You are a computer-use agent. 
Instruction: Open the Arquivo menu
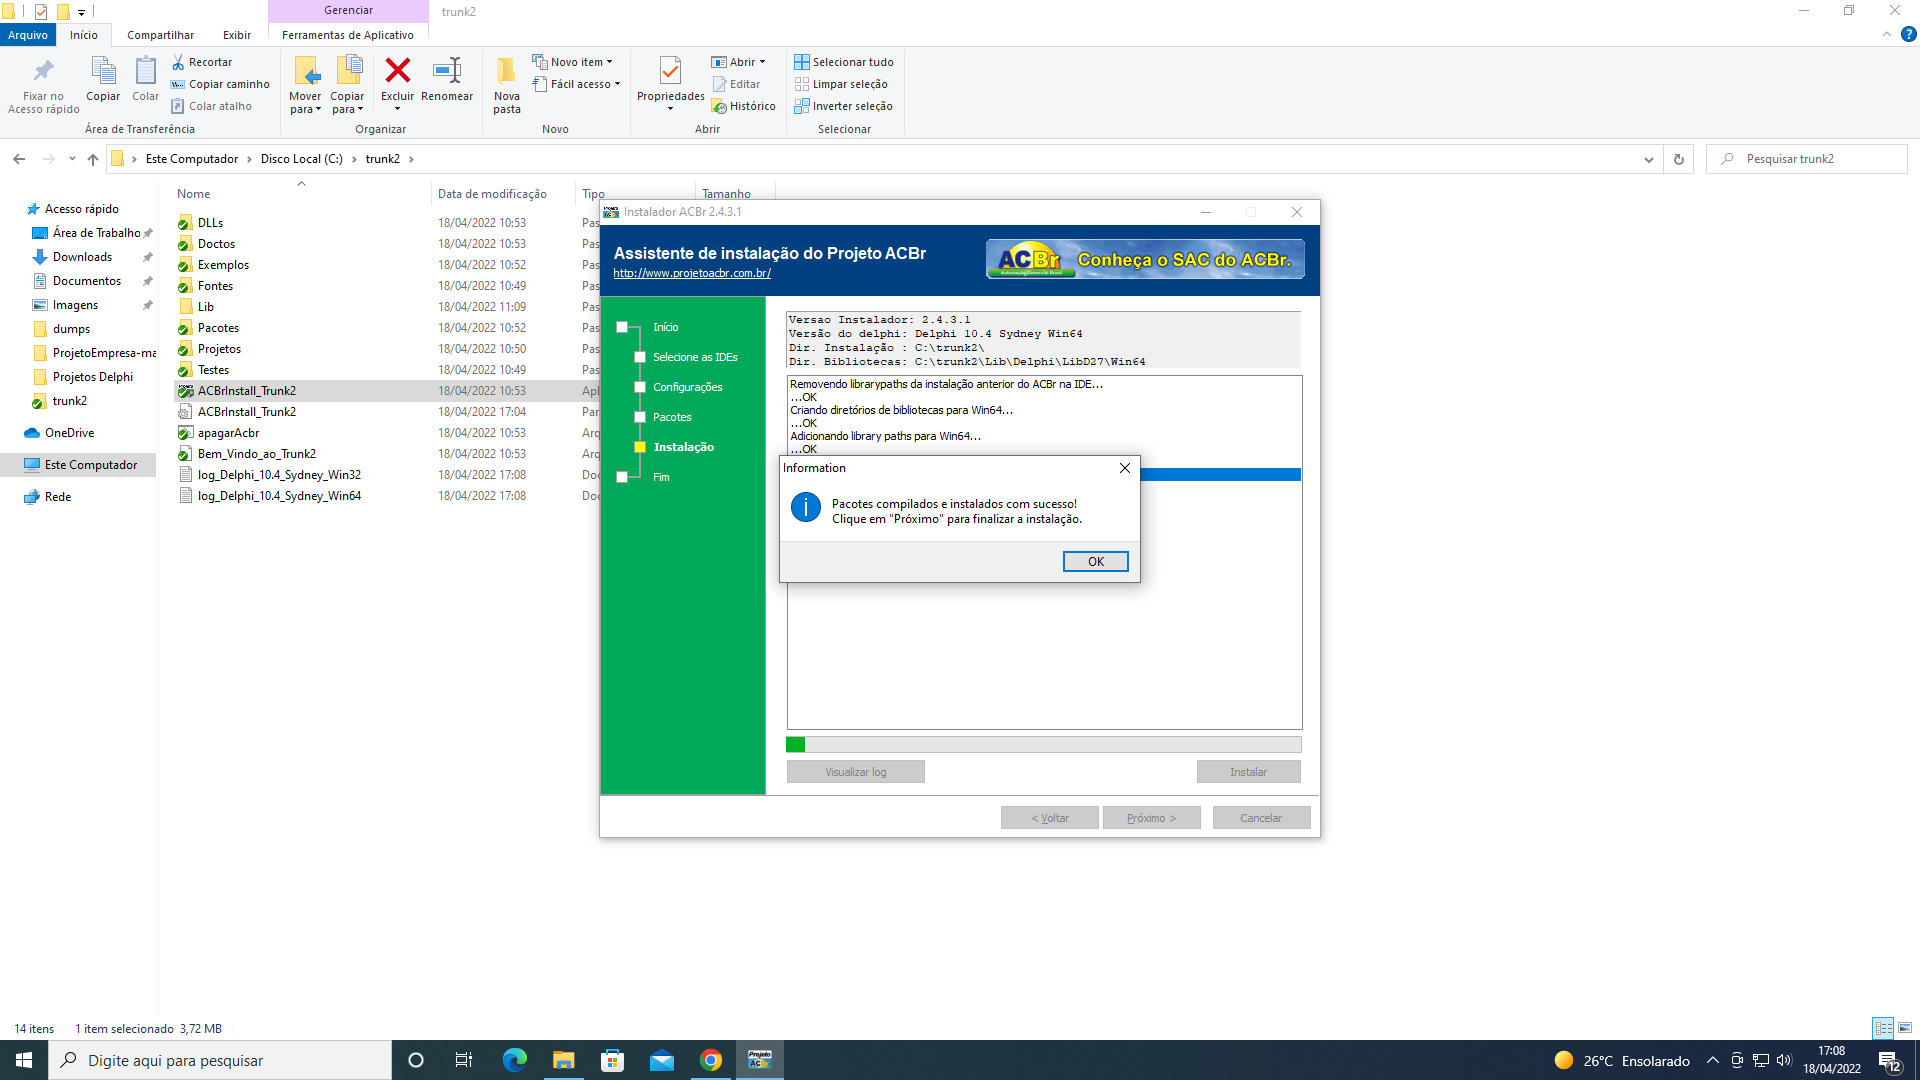click(x=28, y=35)
